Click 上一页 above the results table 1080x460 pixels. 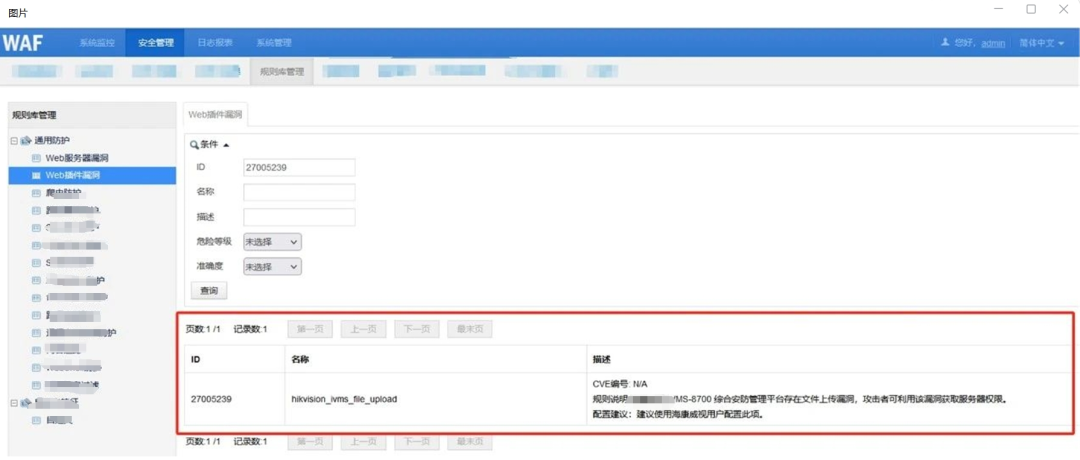click(363, 329)
